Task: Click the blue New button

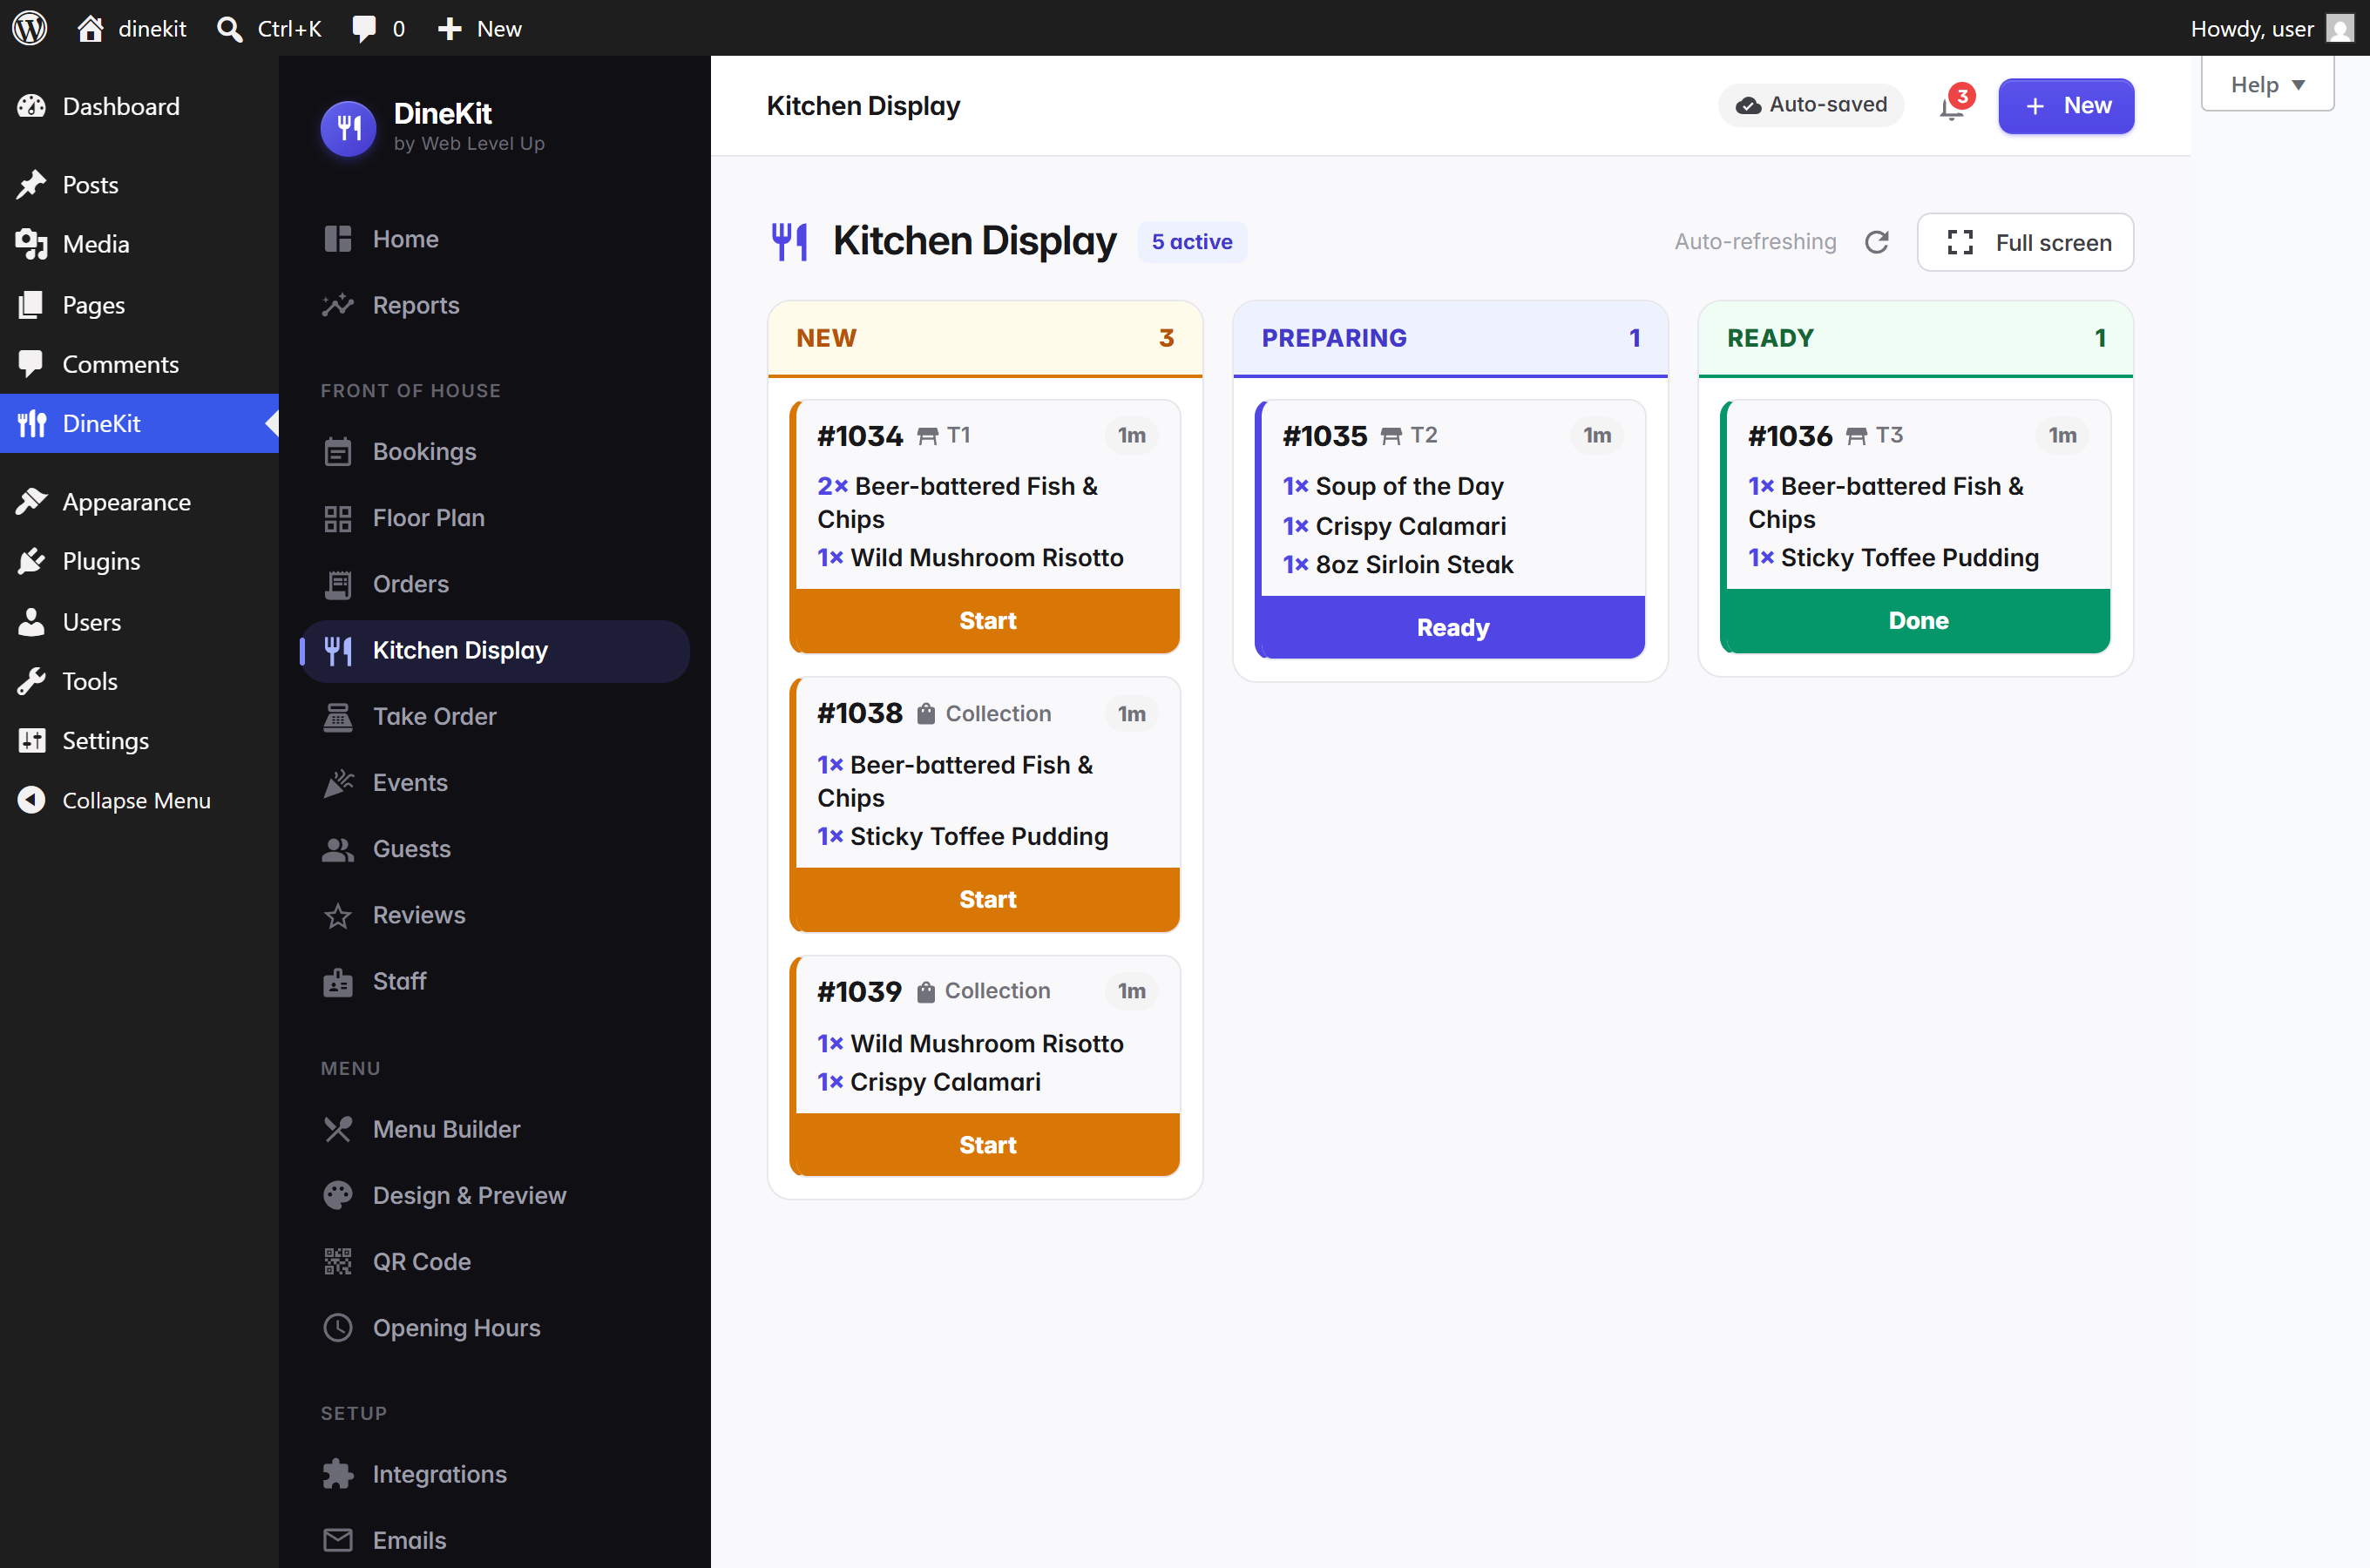Action: point(2066,105)
